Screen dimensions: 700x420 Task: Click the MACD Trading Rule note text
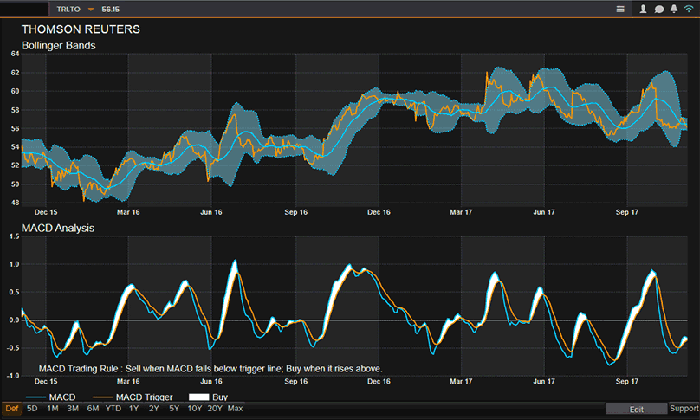[210, 369]
